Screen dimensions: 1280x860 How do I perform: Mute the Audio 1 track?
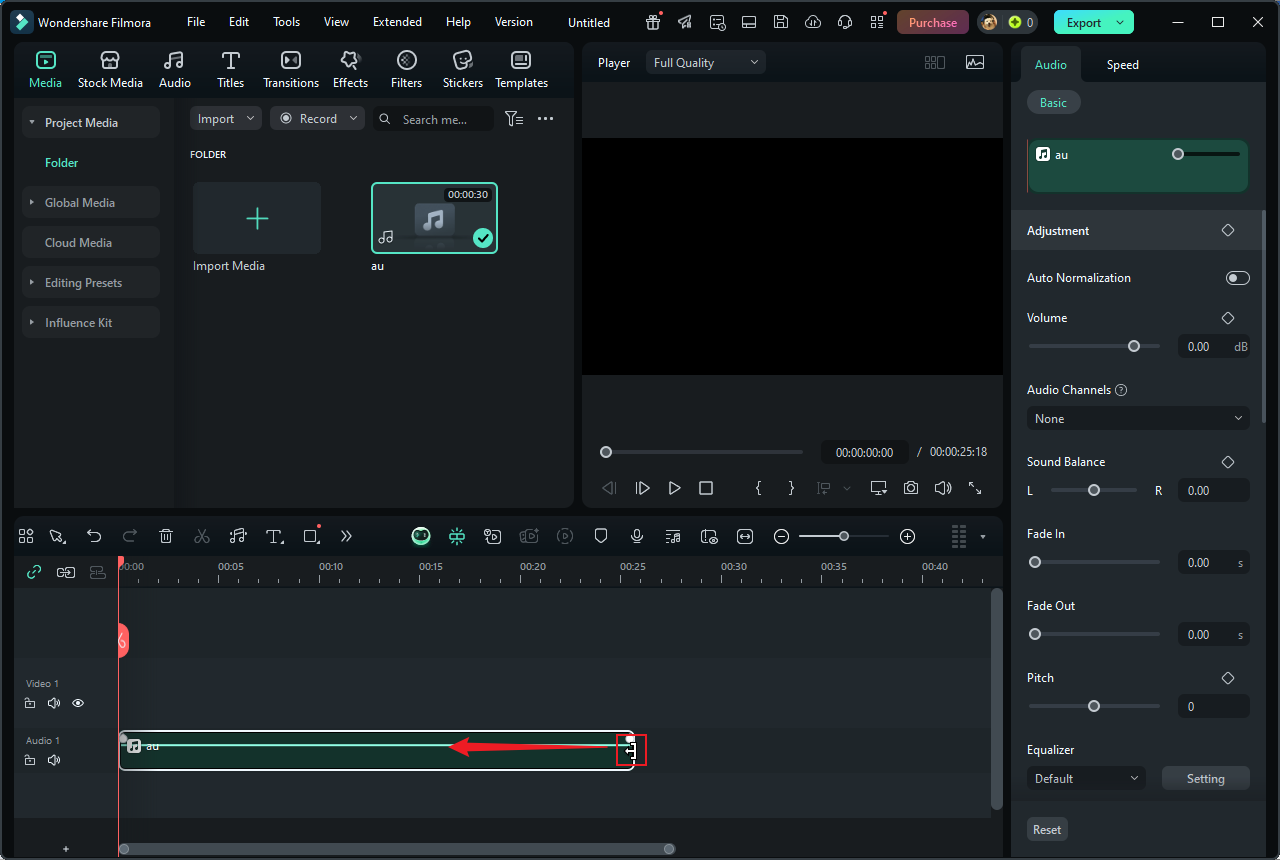(x=54, y=760)
